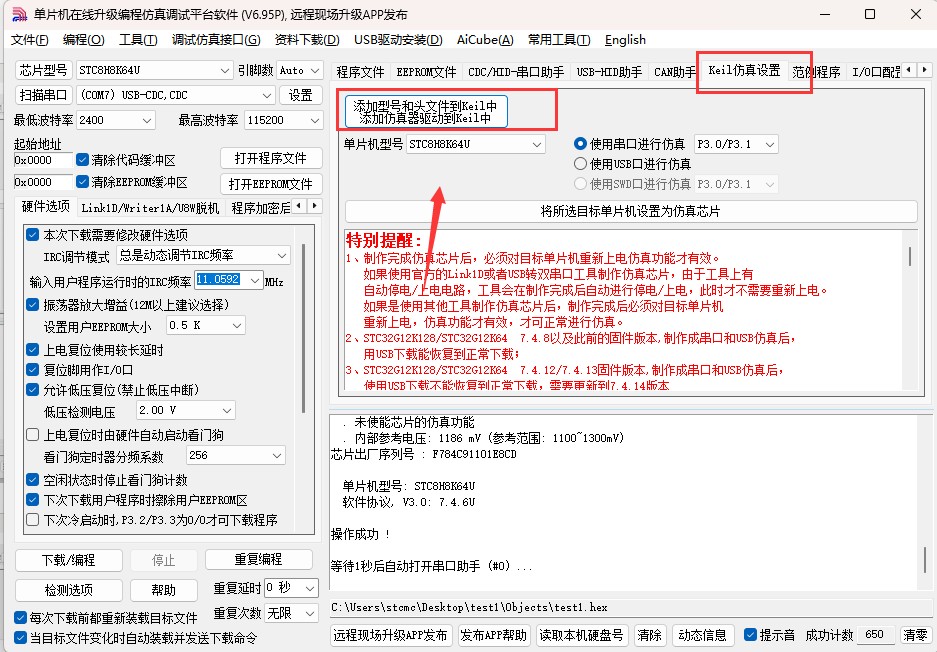
Task: Select 使用USB口进行仿真 radio button
Action: [x=580, y=164]
